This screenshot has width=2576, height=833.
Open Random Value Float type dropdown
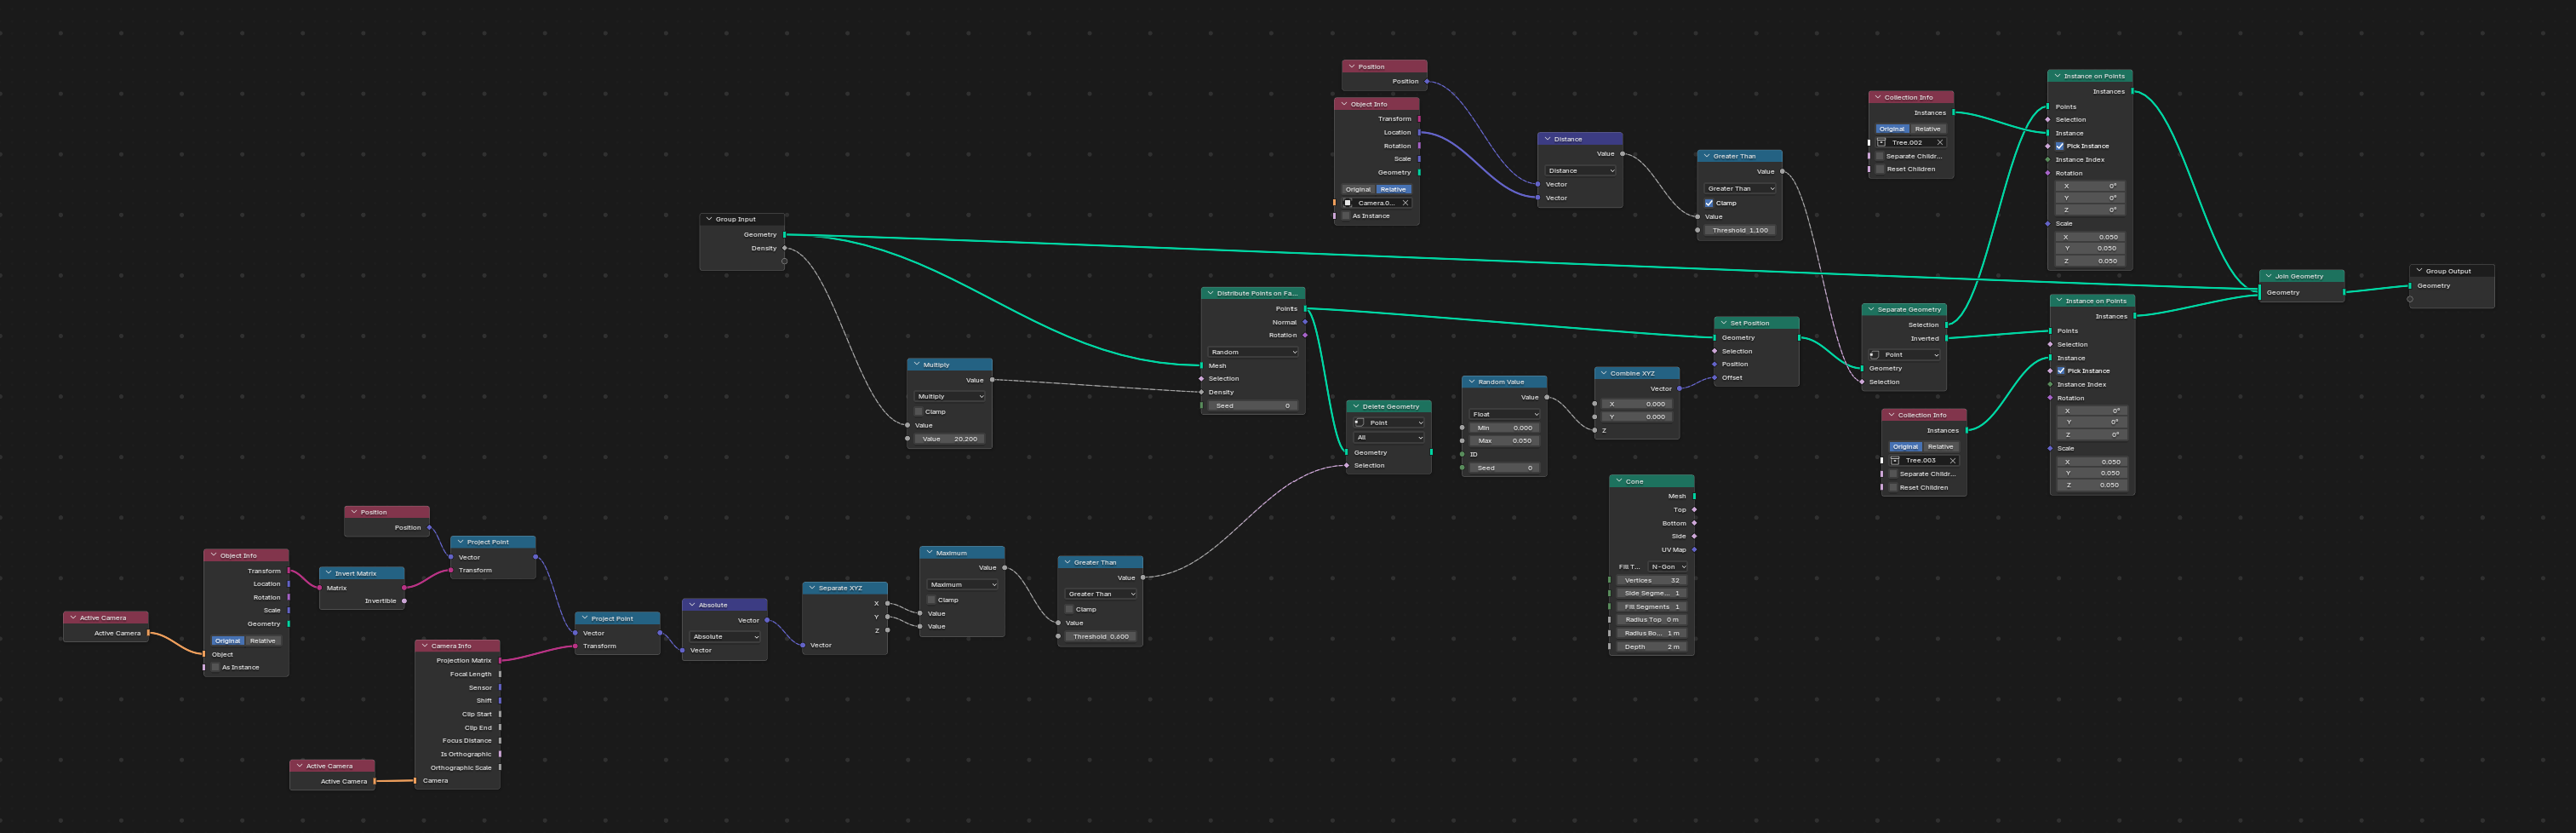click(1504, 414)
